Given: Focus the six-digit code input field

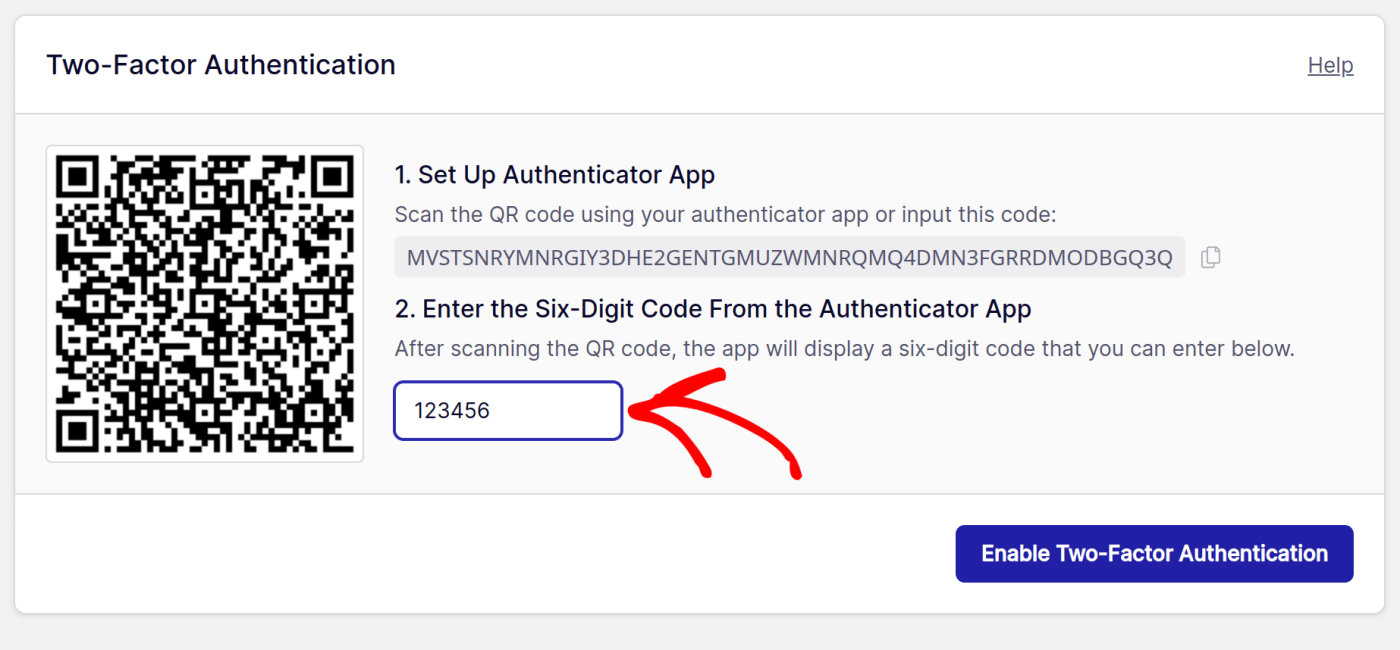Looking at the screenshot, I should 507,410.
